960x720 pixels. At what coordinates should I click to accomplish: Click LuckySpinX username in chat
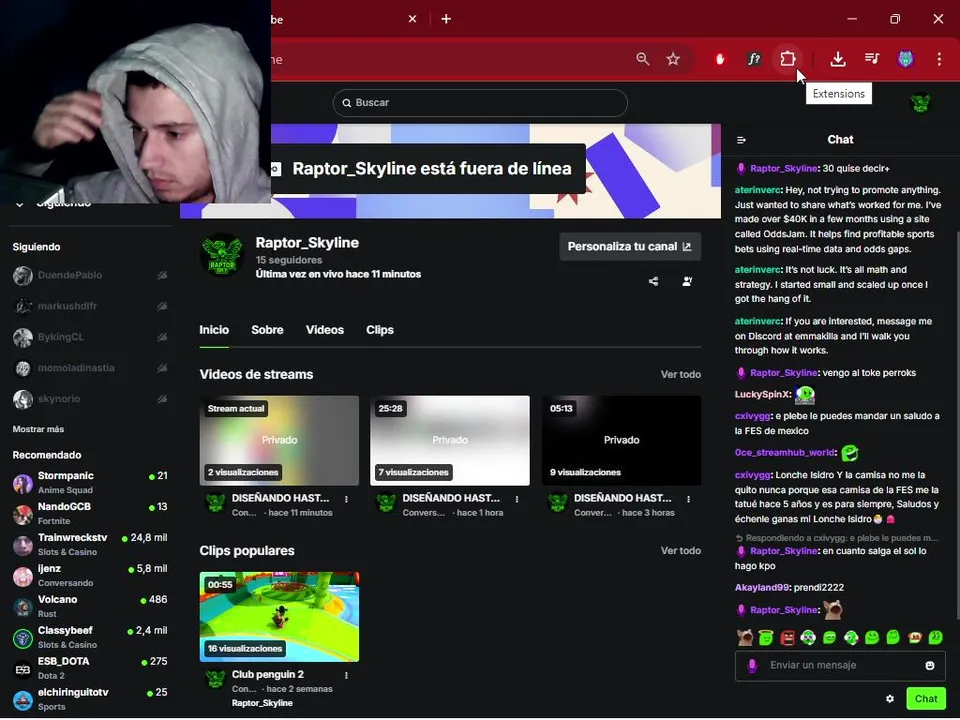pos(763,394)
